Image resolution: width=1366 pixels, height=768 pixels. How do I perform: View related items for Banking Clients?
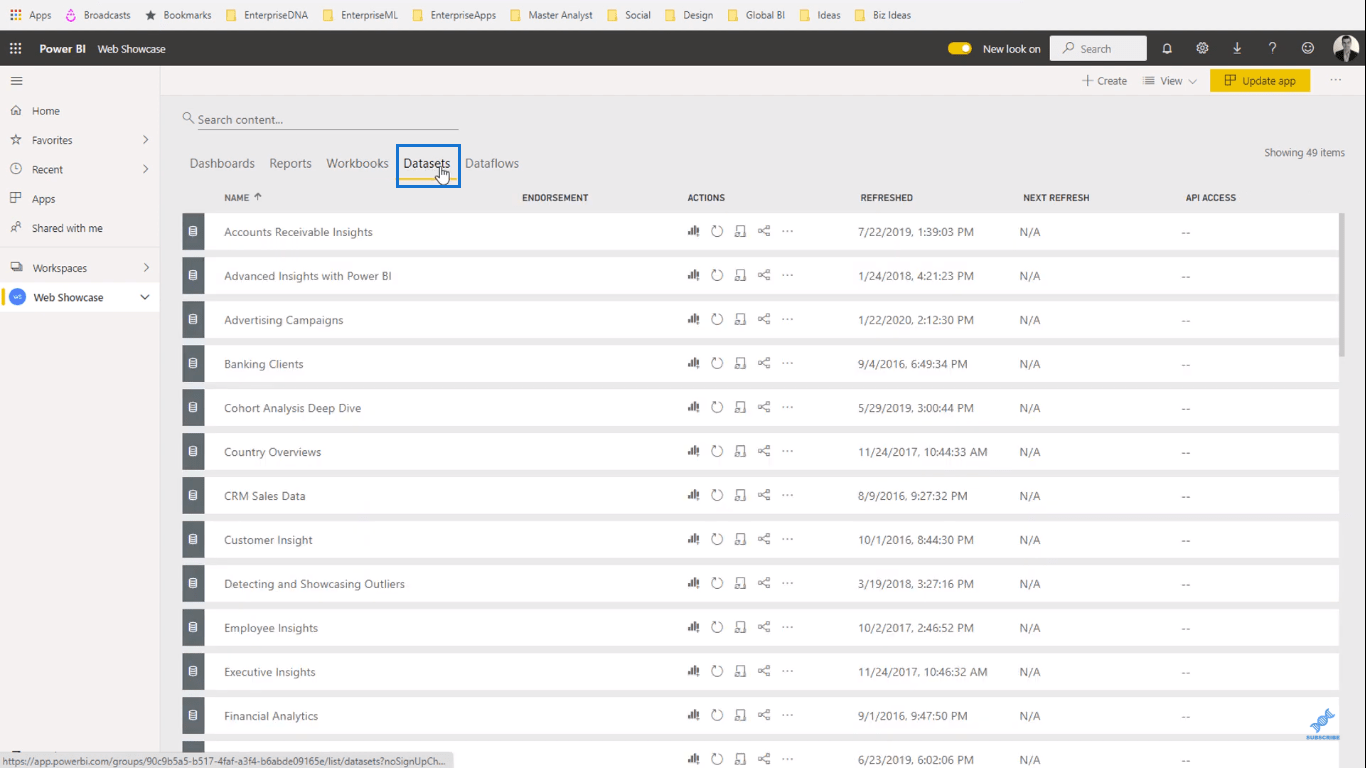(x=764, y=364)
